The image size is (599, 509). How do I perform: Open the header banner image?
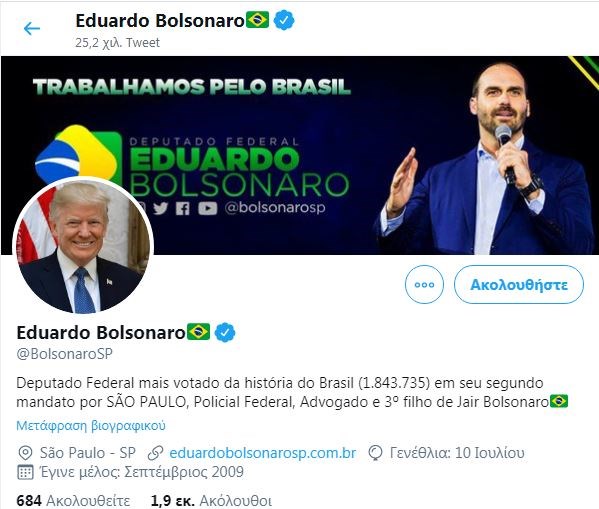300,155
